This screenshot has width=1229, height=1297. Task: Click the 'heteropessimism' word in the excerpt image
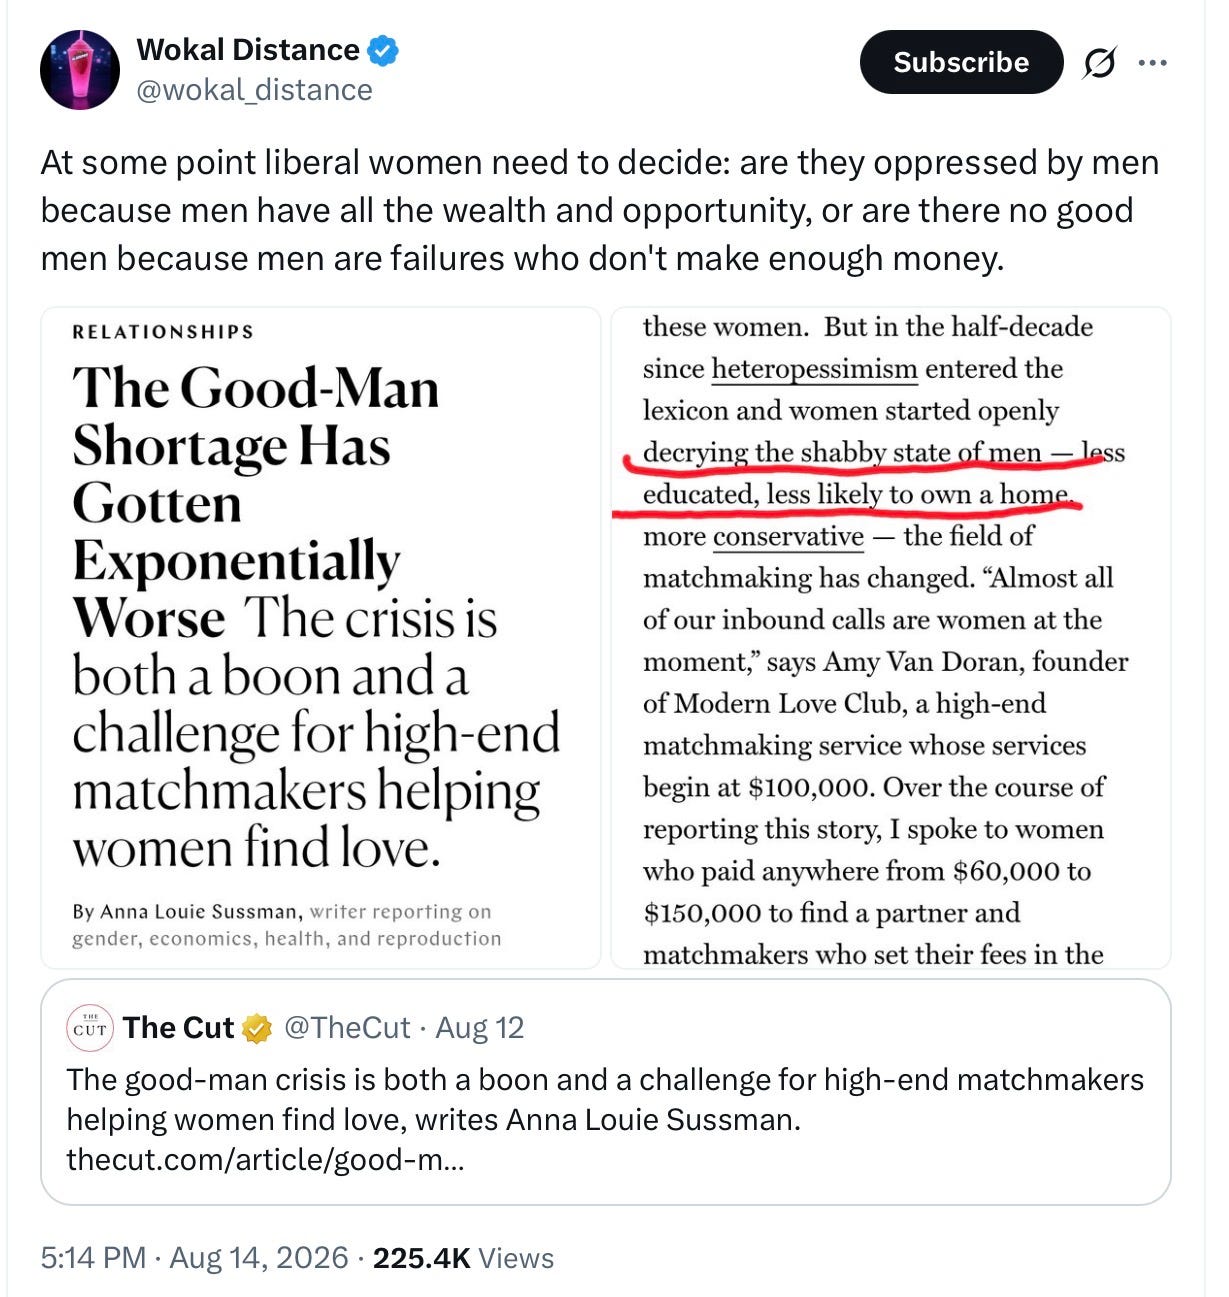point(814,369)
